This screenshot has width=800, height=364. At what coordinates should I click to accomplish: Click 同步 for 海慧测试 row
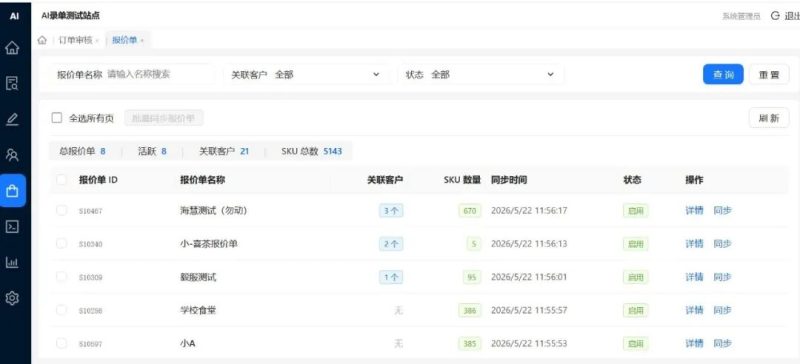coord(722,210)
